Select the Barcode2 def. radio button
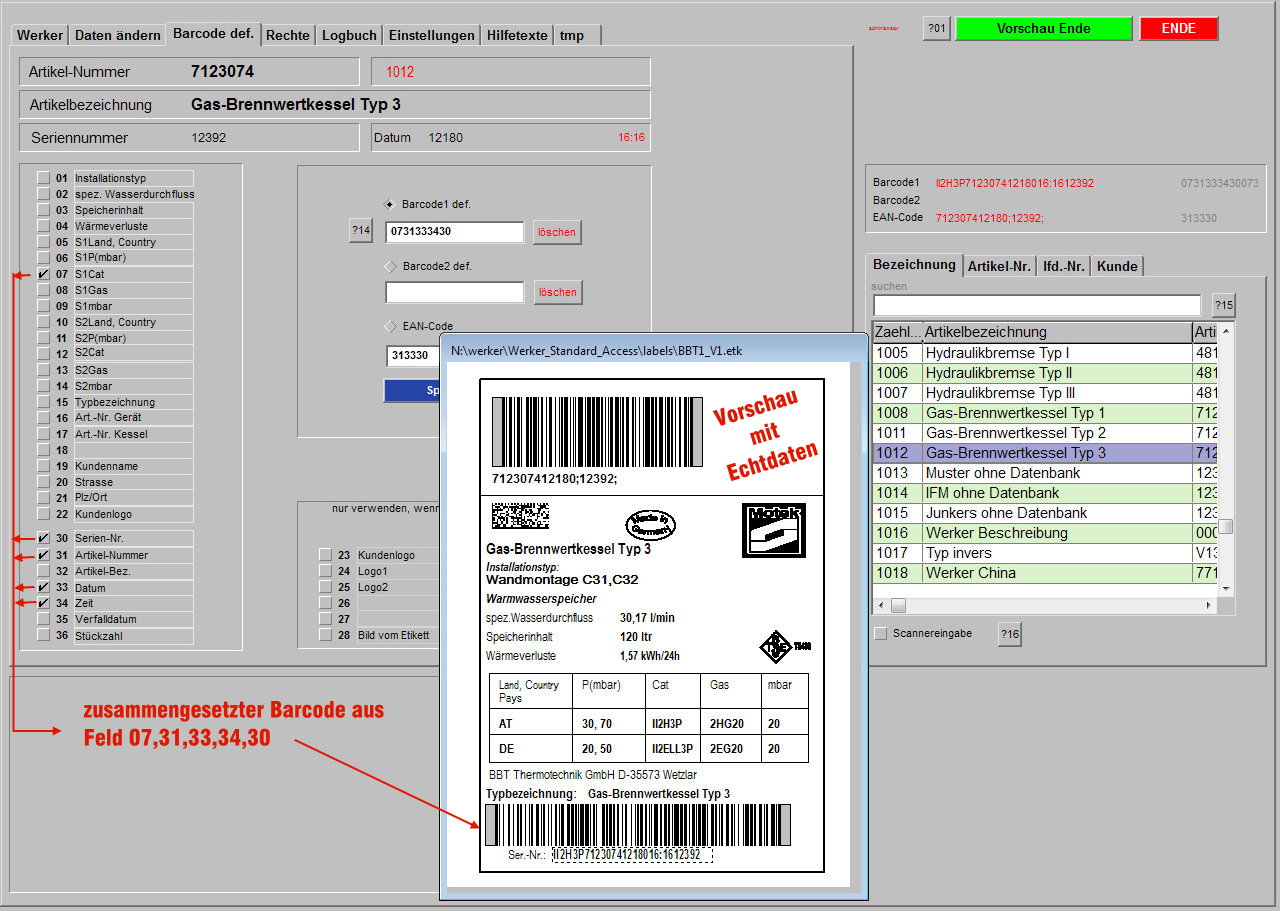Screen dimensions: 1280x911 [390, 266]
